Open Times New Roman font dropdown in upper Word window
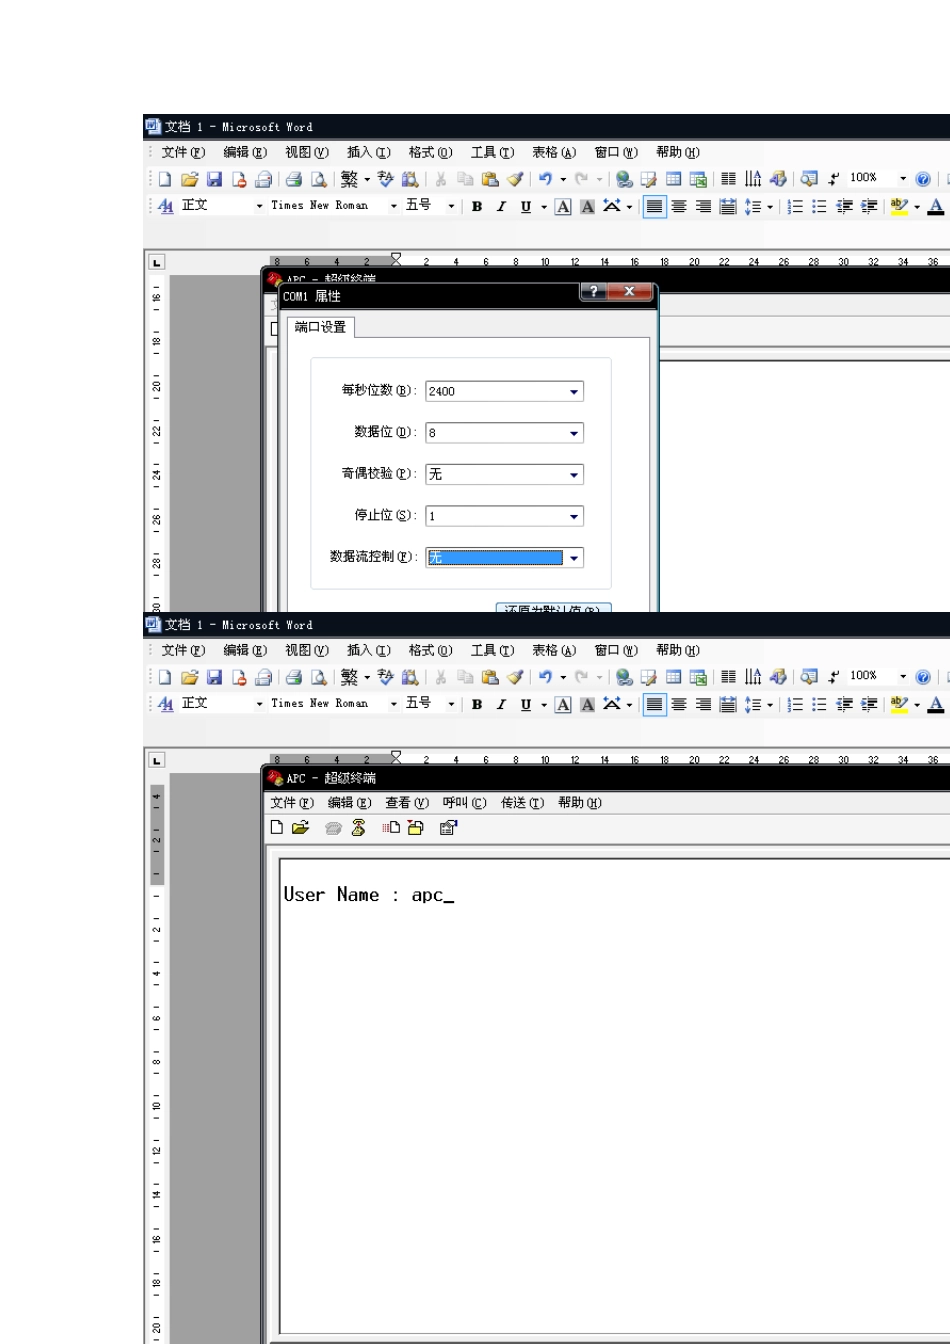 click(394, 206)
